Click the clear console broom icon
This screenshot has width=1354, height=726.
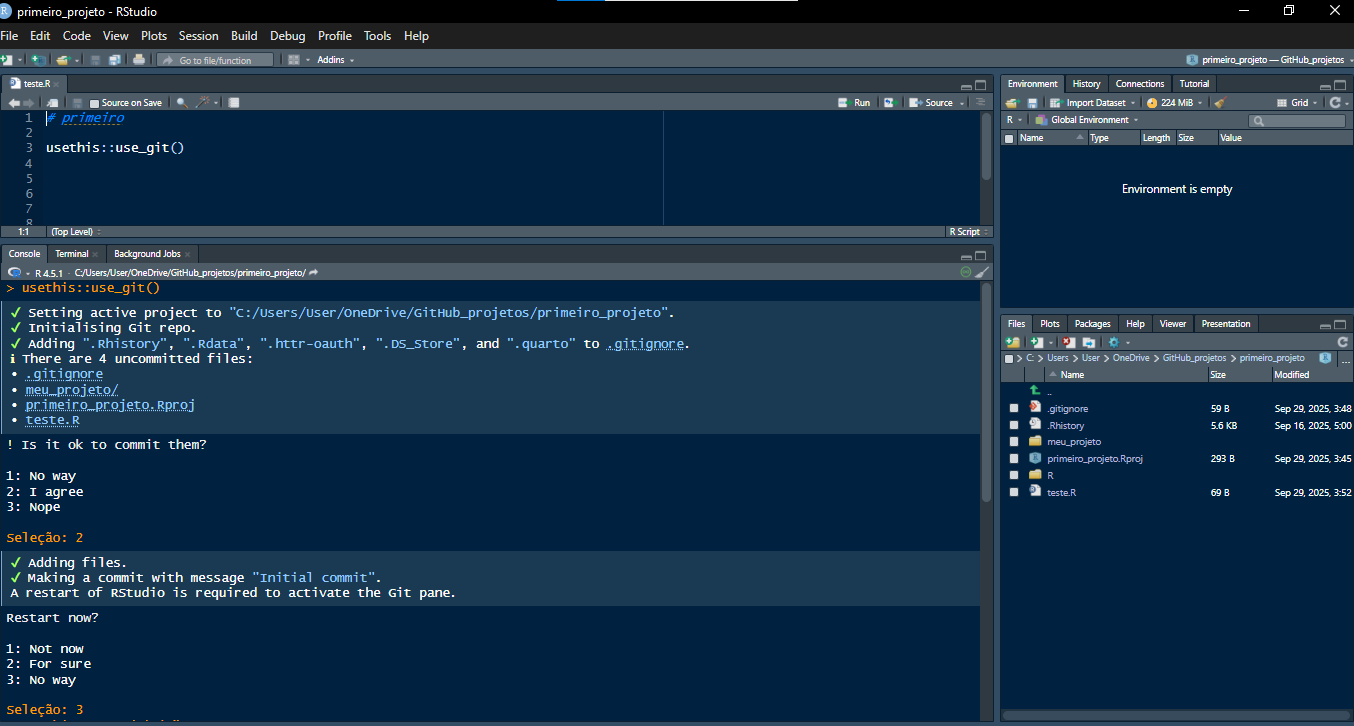[982, 272]
